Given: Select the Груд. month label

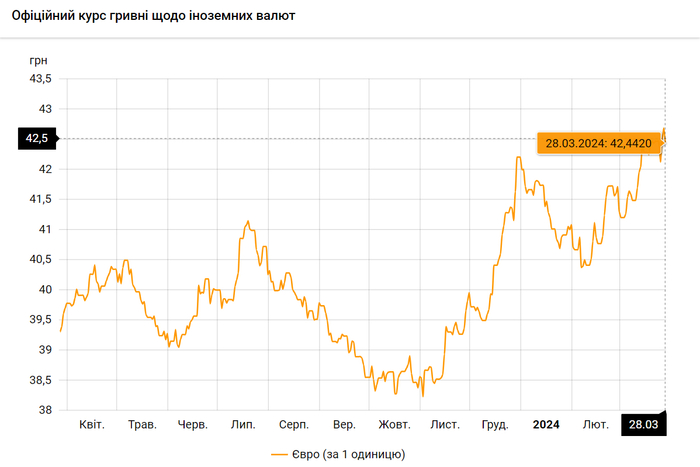Looking at the screenshot, I should pyautogui.click(x=495, y=424).
